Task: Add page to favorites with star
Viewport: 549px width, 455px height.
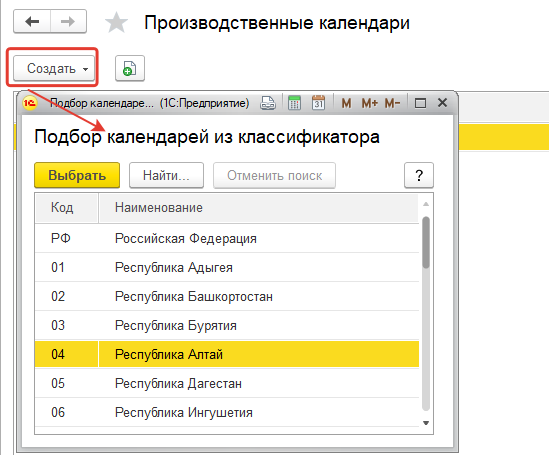Action: pos(116,22)
